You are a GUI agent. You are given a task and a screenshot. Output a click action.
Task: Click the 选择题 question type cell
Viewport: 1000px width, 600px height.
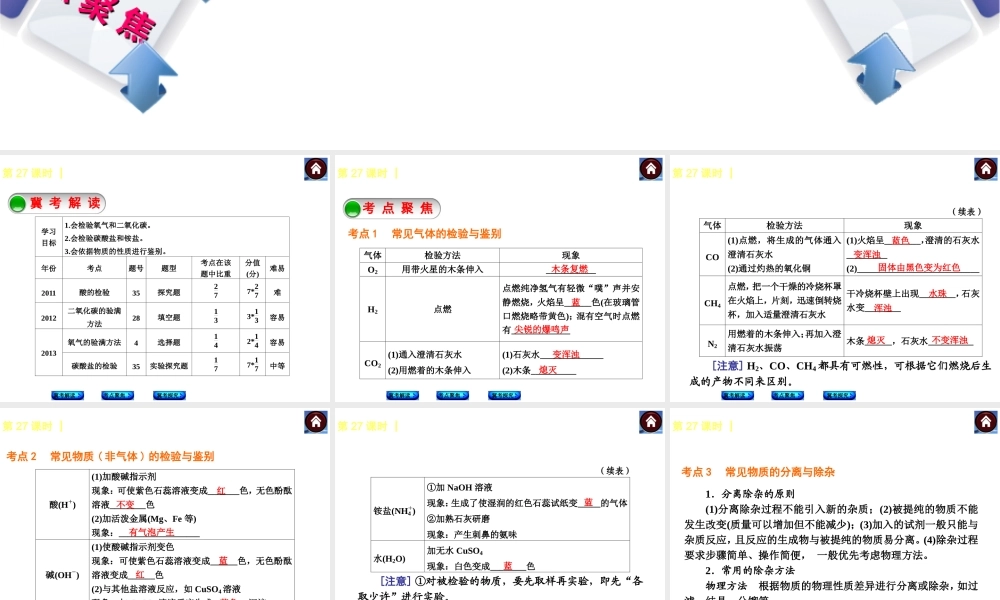click(x=169, y=342)
